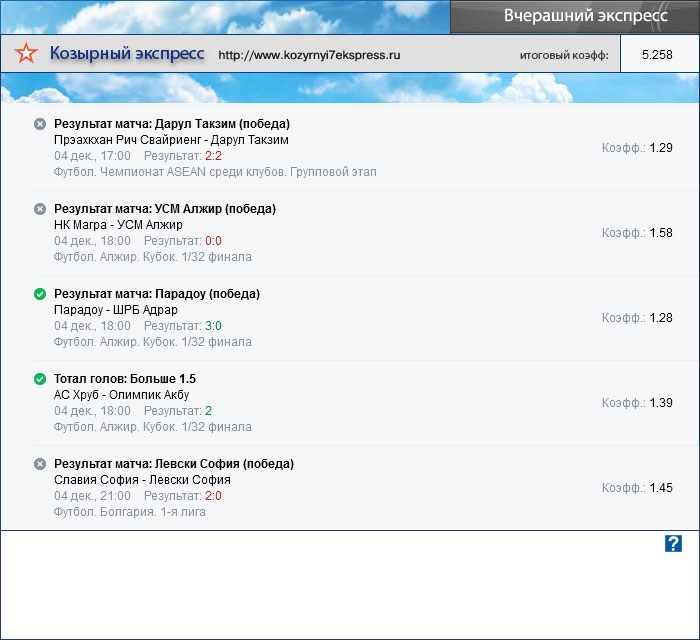Click the green checkmark beside Парадоу bet

pyautogui.click(x=40, y=294)
